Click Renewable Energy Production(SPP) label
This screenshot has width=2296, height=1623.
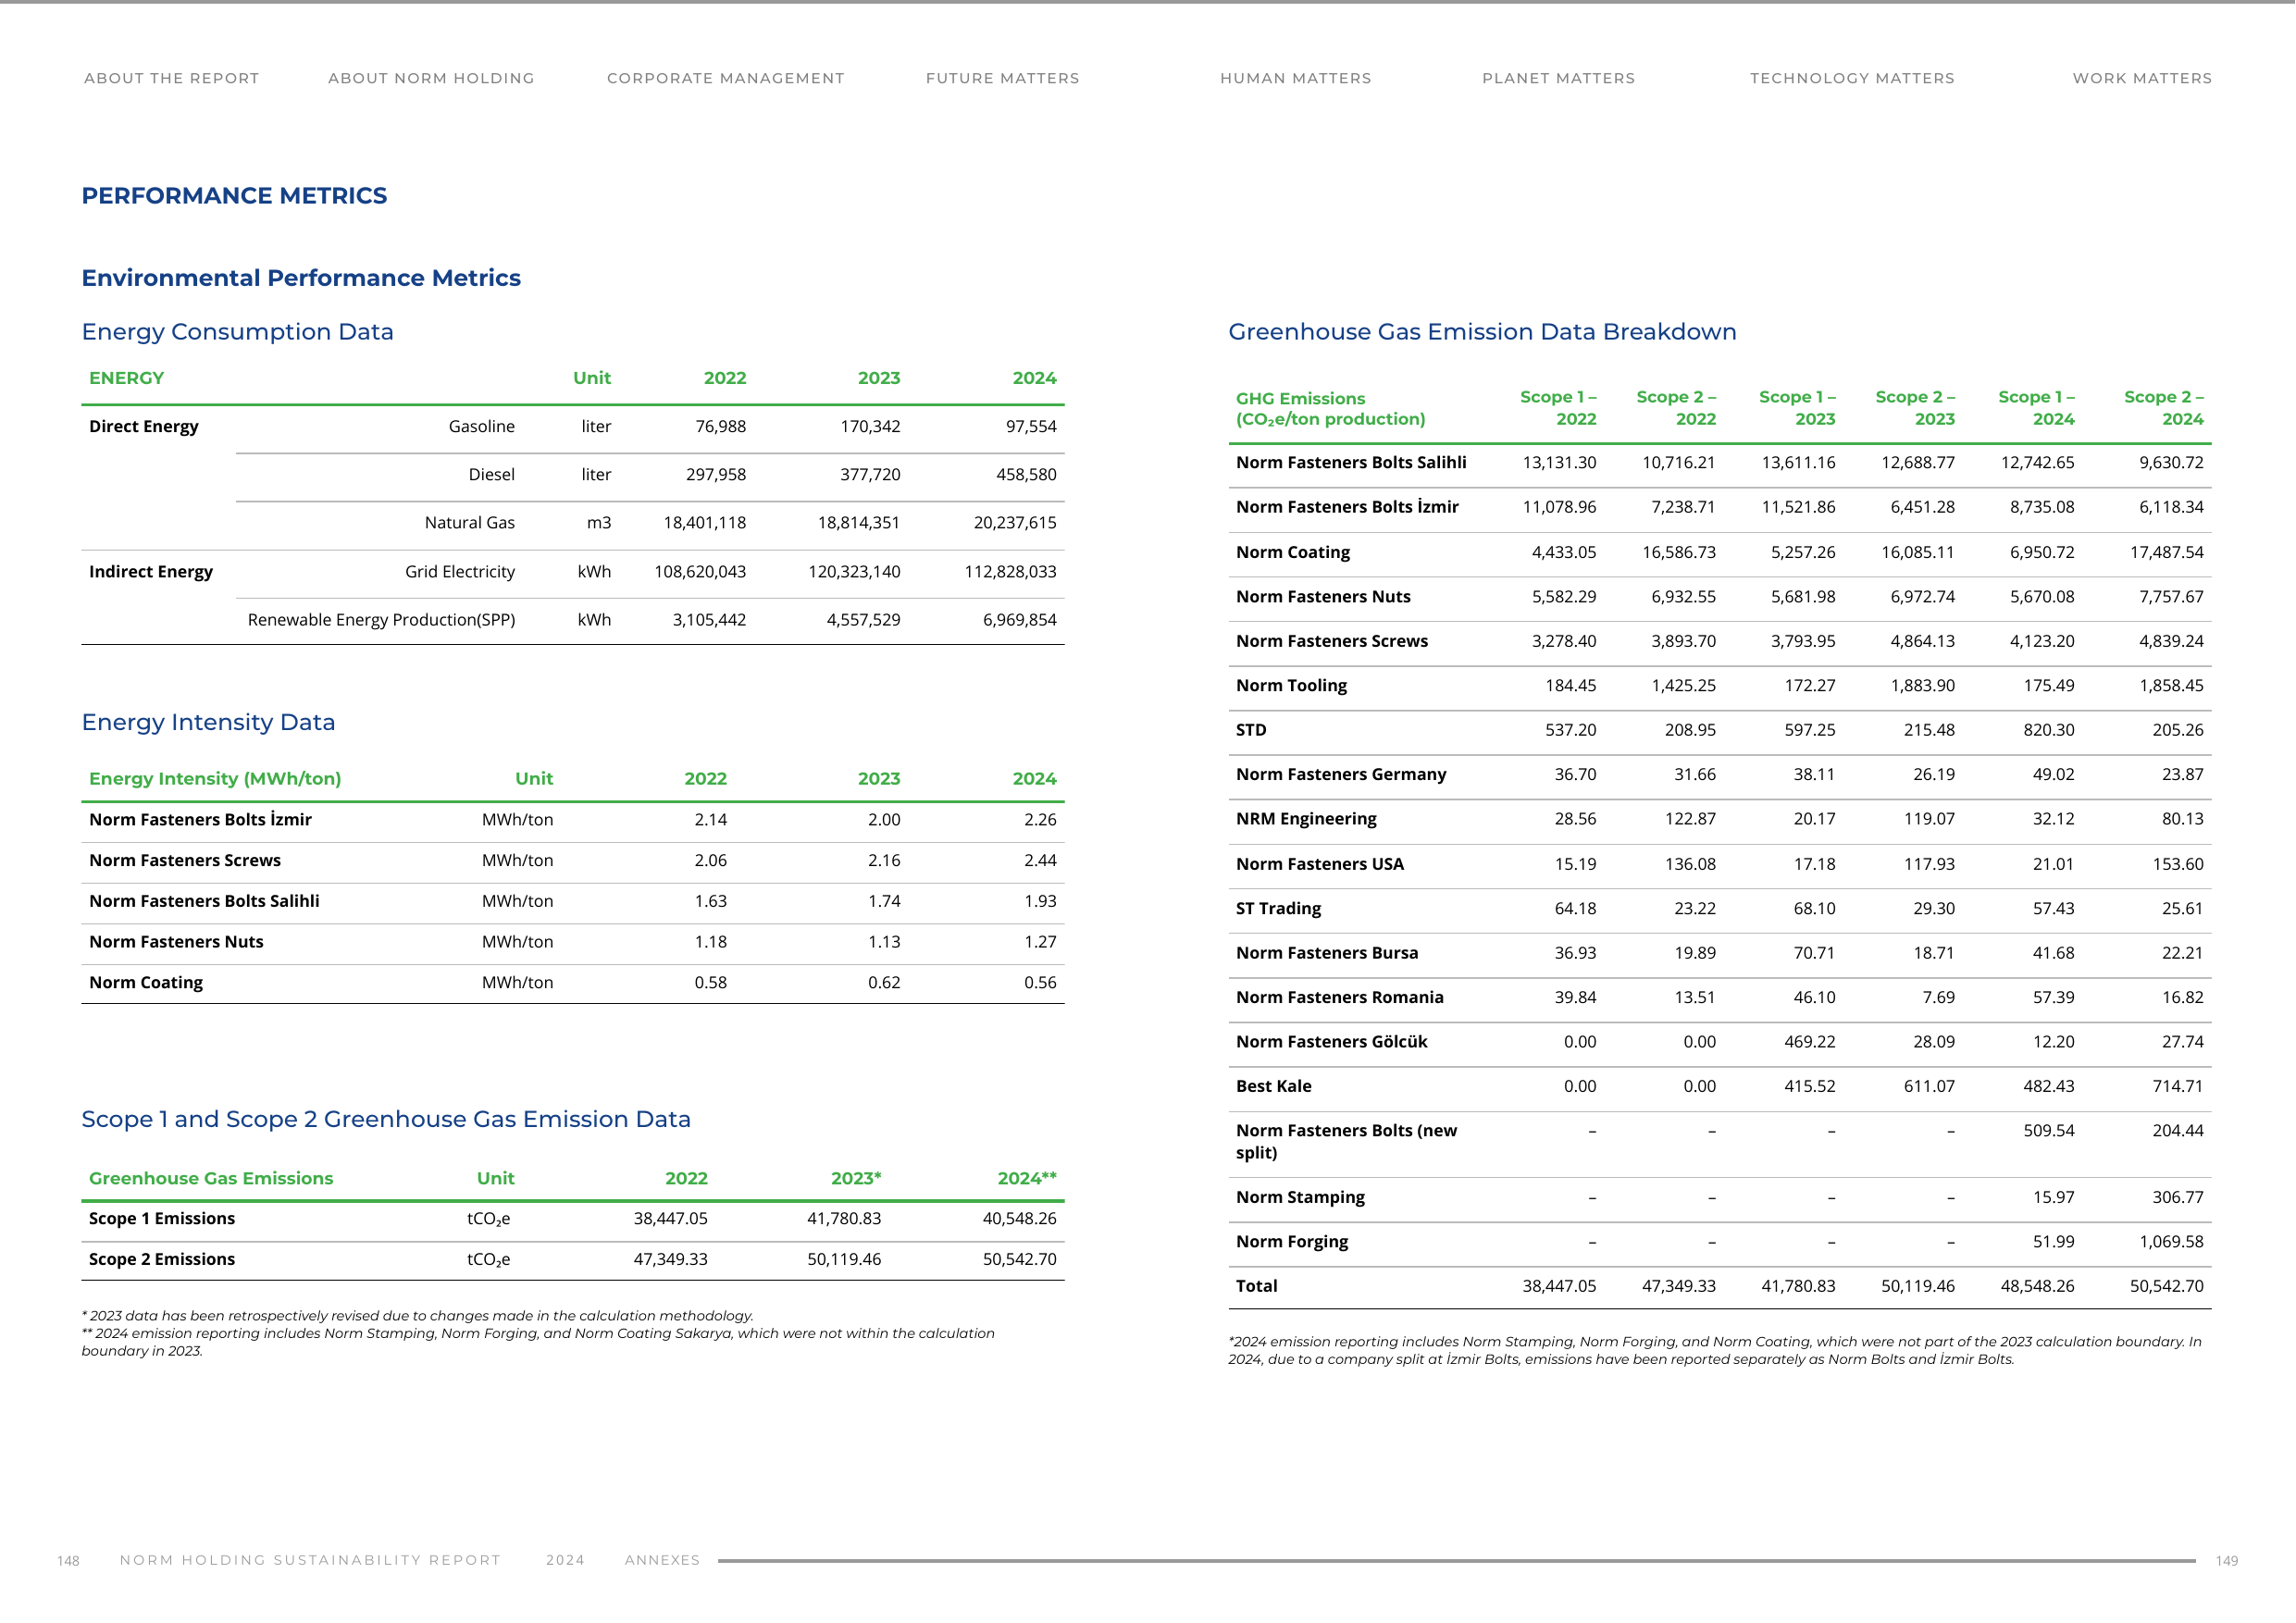click(381, 620)
